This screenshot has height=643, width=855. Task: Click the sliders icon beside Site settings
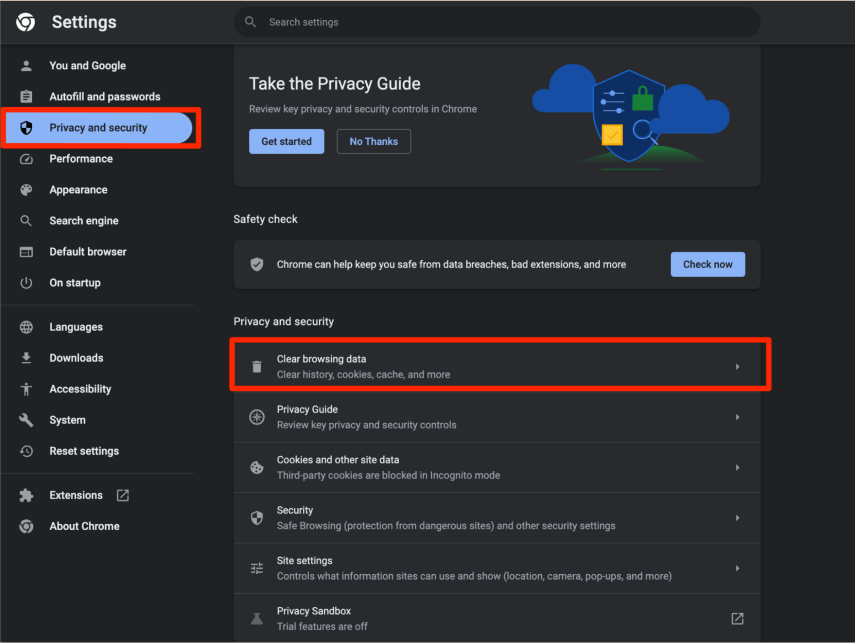coord(257,568)
